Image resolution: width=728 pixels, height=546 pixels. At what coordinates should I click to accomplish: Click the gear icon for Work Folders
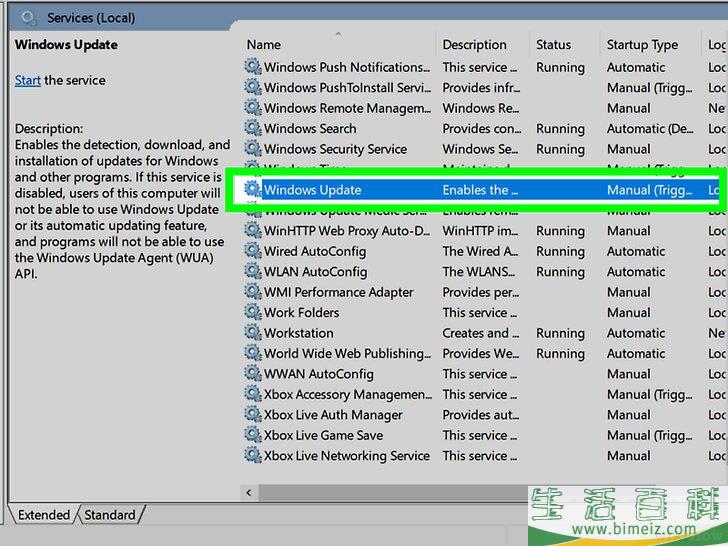click(253, 312)
